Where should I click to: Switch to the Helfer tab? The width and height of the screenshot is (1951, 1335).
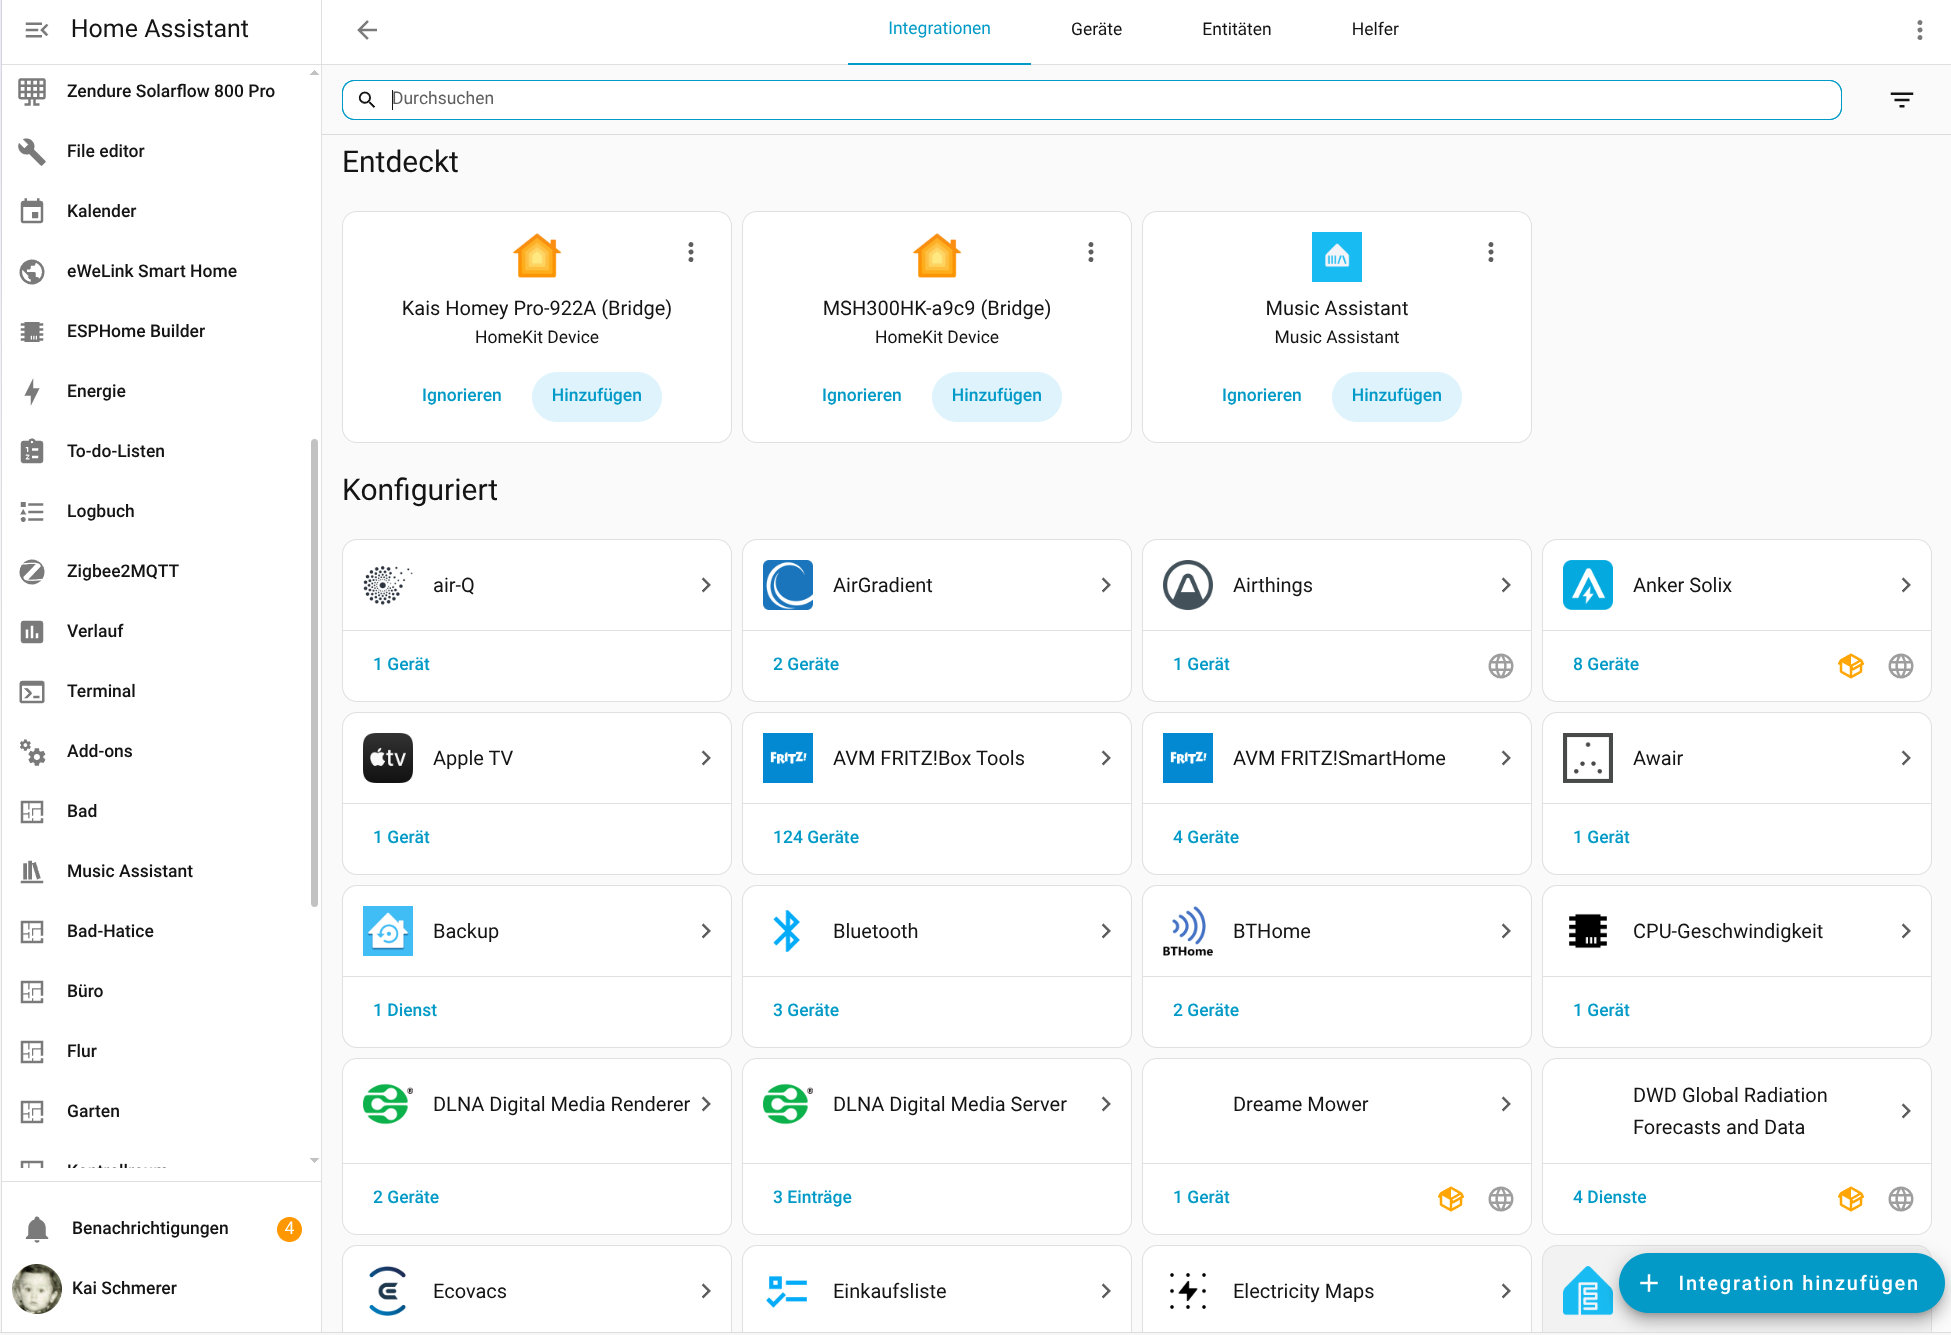tap(1375, 30)
